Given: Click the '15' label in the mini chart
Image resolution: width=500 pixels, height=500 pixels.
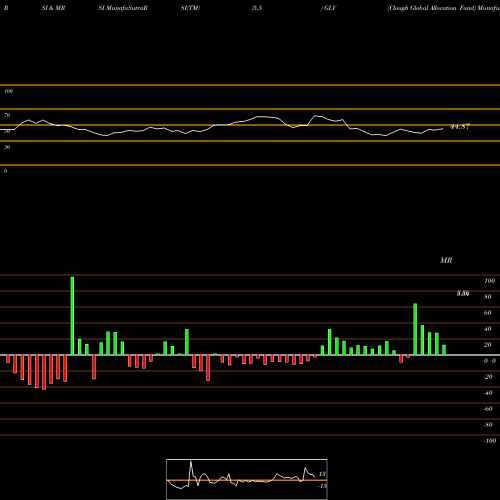Looking at the screenshot, I should click(322, 474).
